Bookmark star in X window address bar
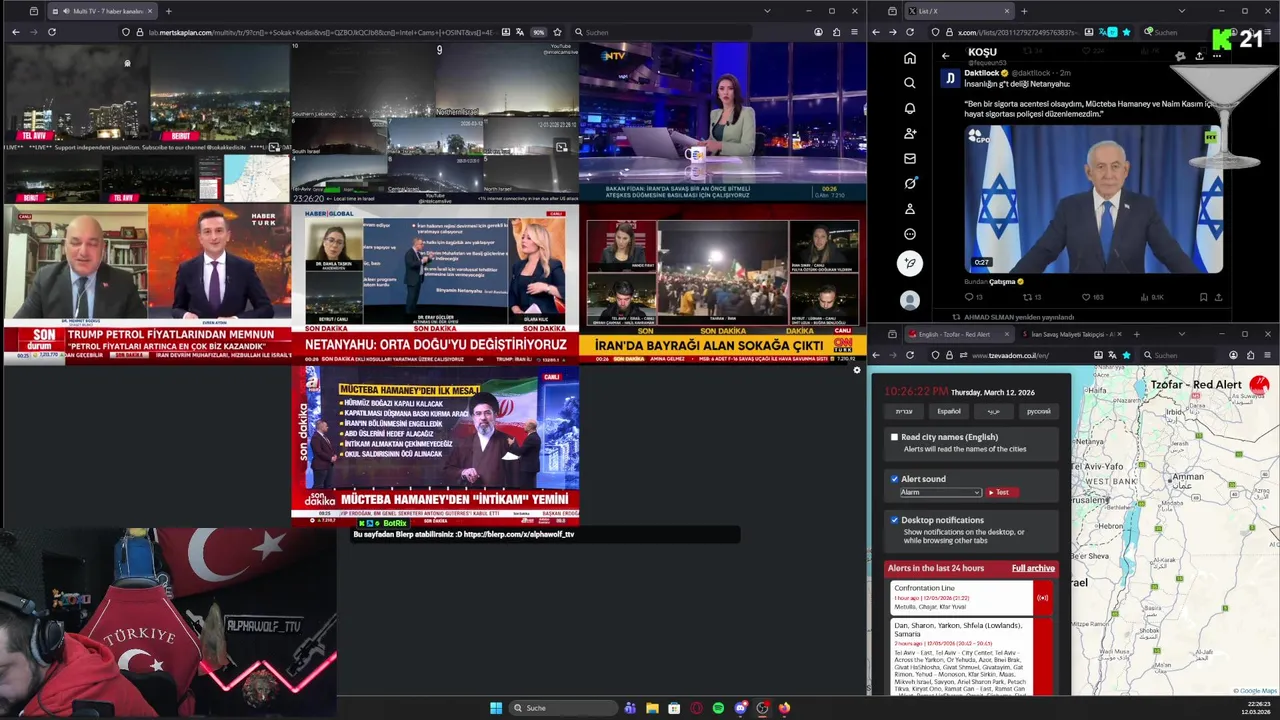The height and width of the screenshot is (720, 1280). (x=1126, y=32)
